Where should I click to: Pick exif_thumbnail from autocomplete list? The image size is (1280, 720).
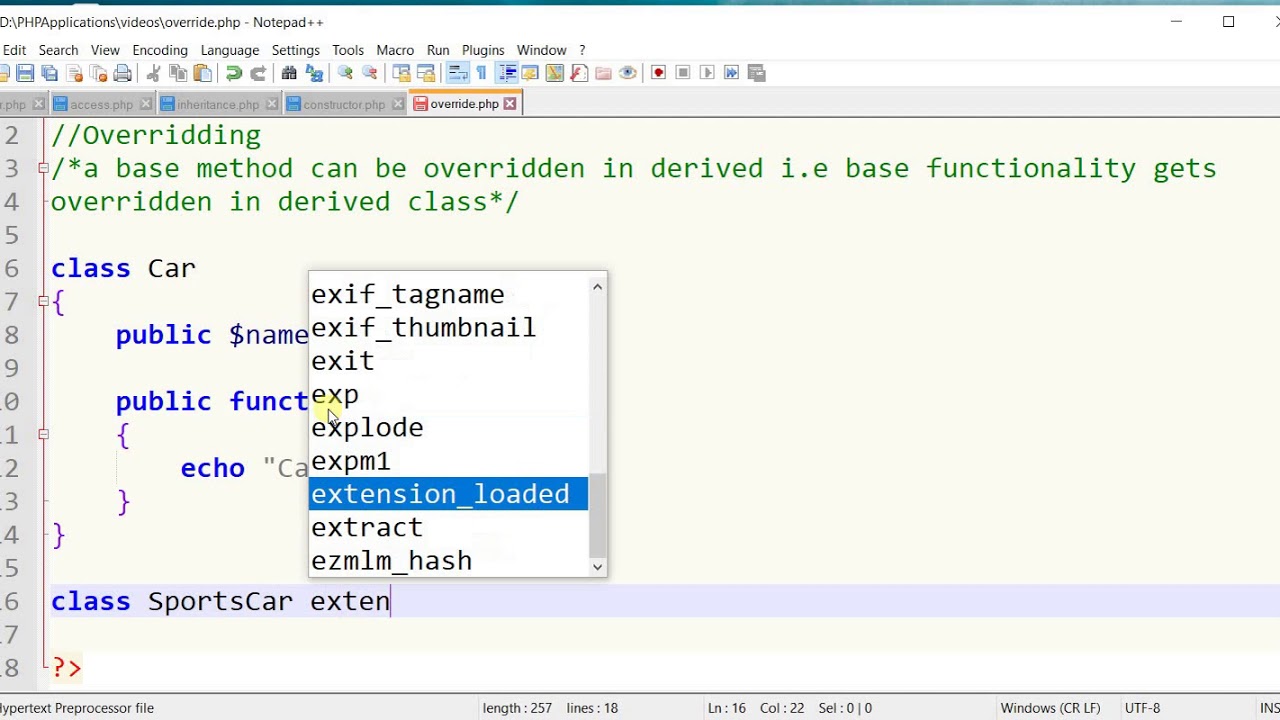[448, 328]
